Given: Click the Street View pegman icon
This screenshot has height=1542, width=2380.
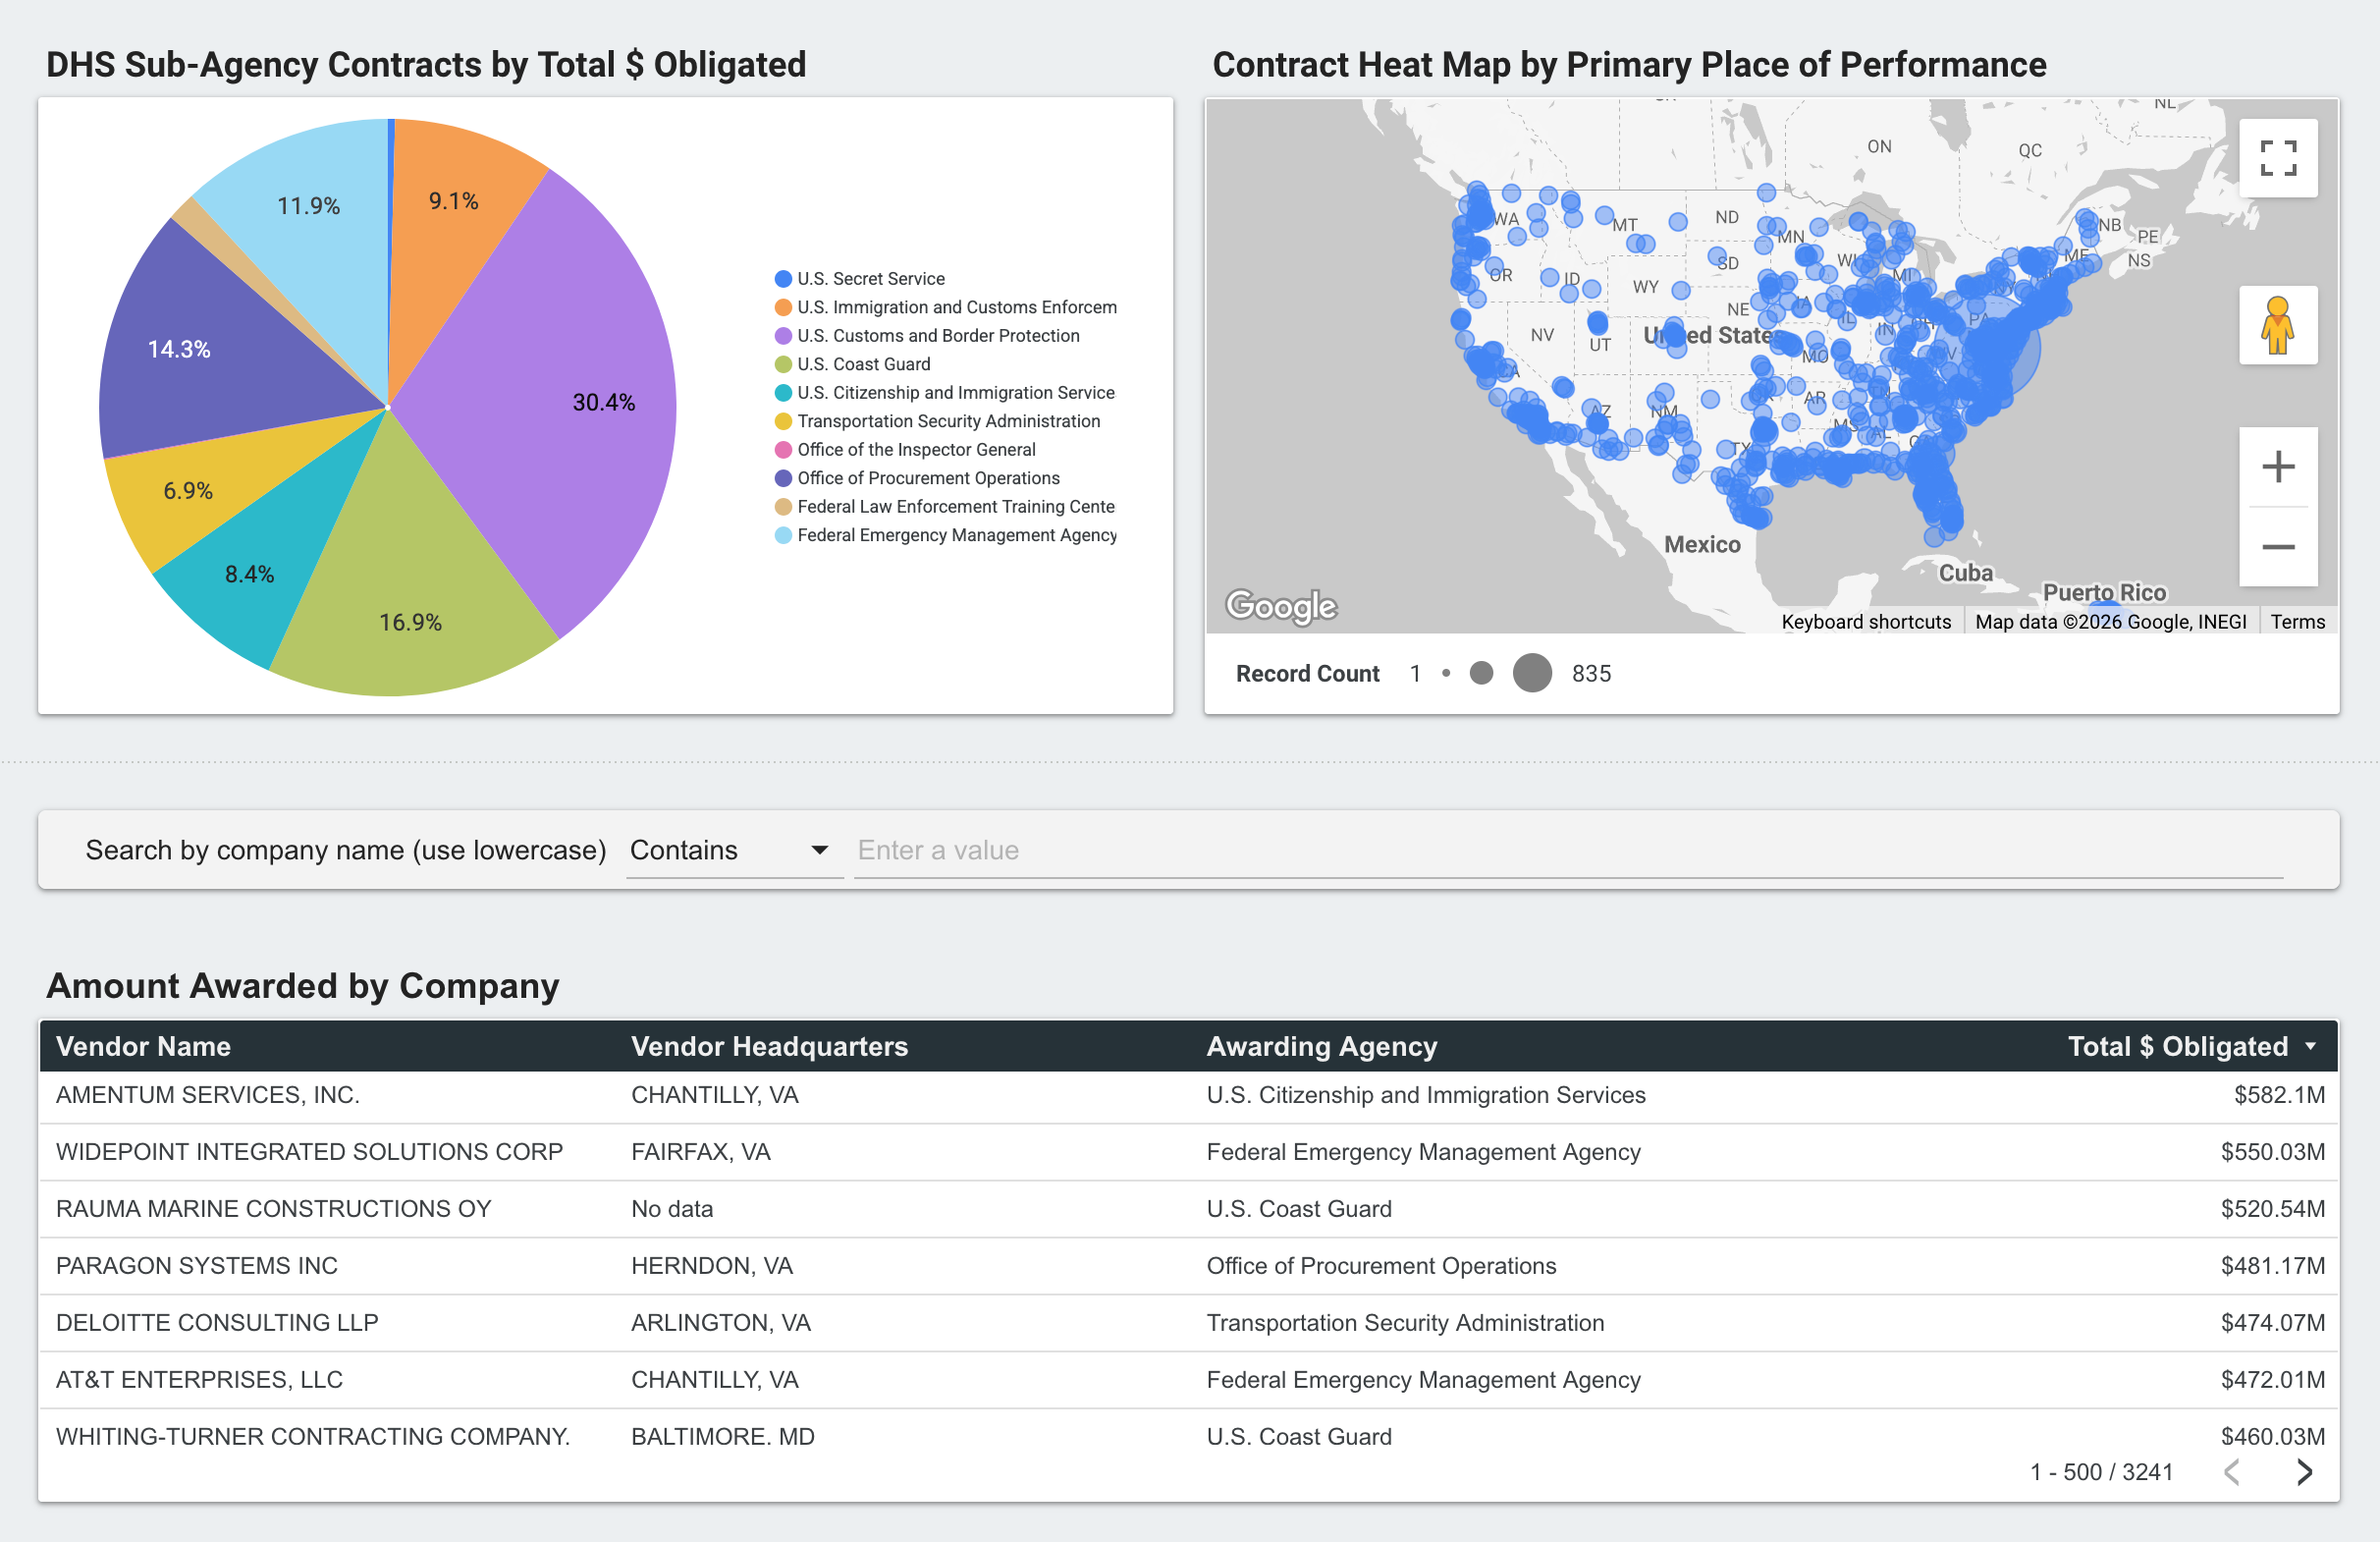Looking at the screenshot, I should click(x=2277, y=325).
